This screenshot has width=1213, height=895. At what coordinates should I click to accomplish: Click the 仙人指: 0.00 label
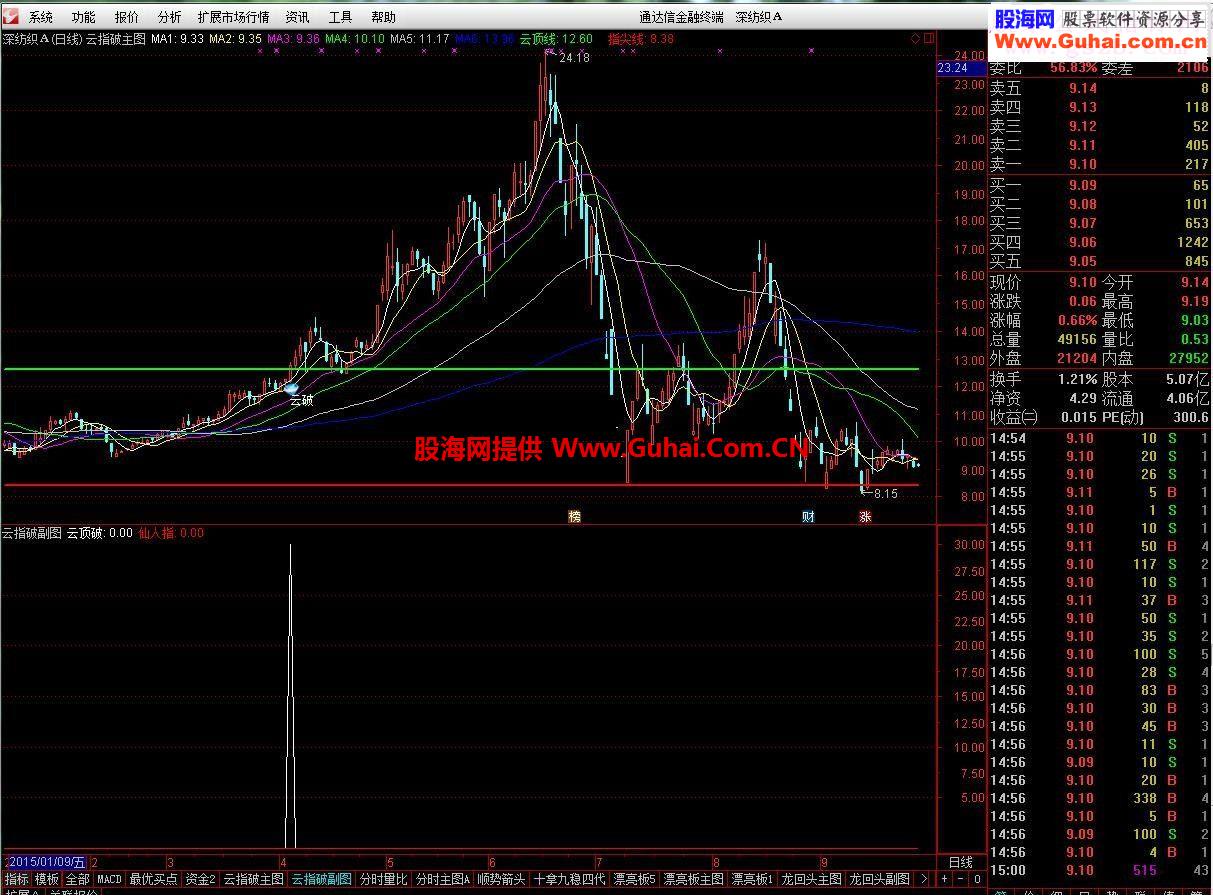[171, 533]
